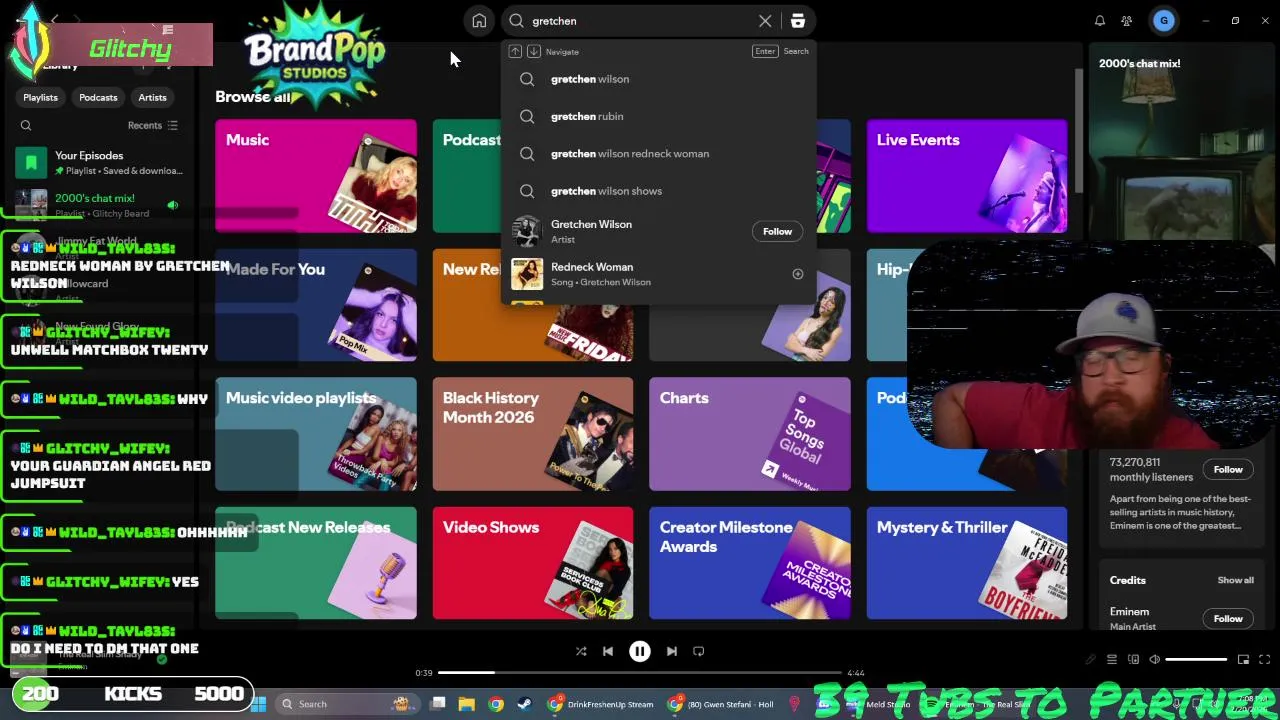Adjust the volume slider
Image resolution: width=1280 pixels, height=720 pixels.
(1196, 660)
